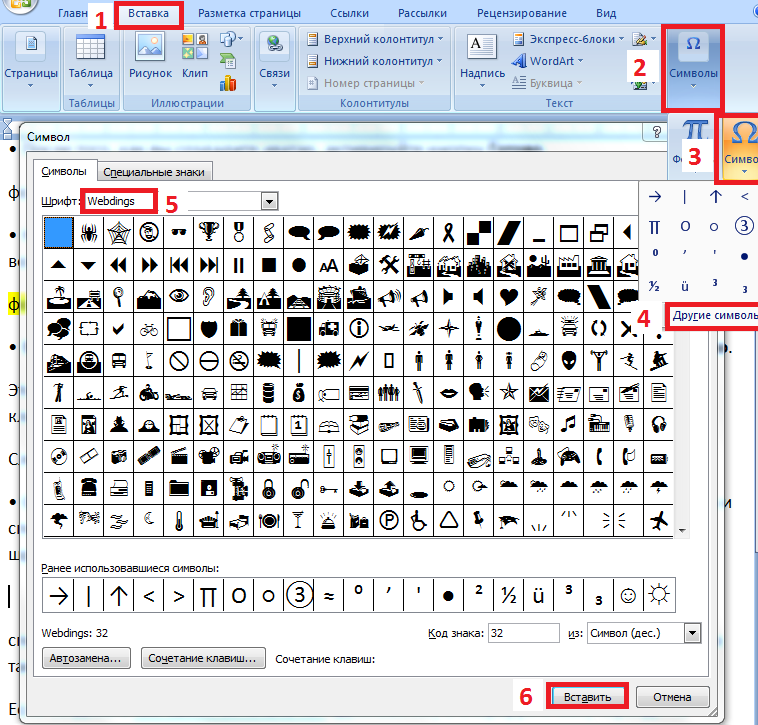The width and height of the screenshot is (758, 725).
Task: Select the theater masks symbol
Action: click(539, 425)
